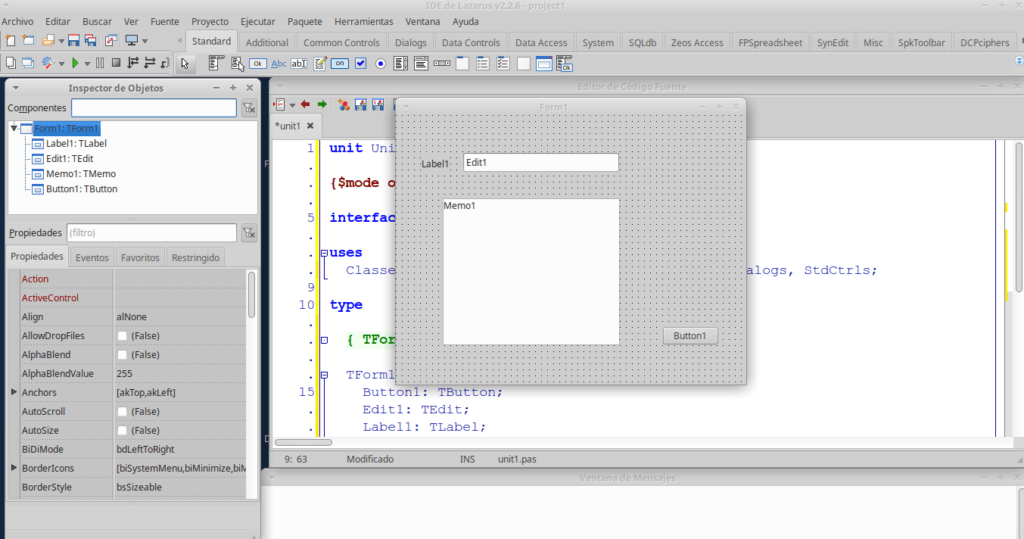Pick TLabel (Abc) component from palette
The image size is (1024, 539).
279,64
